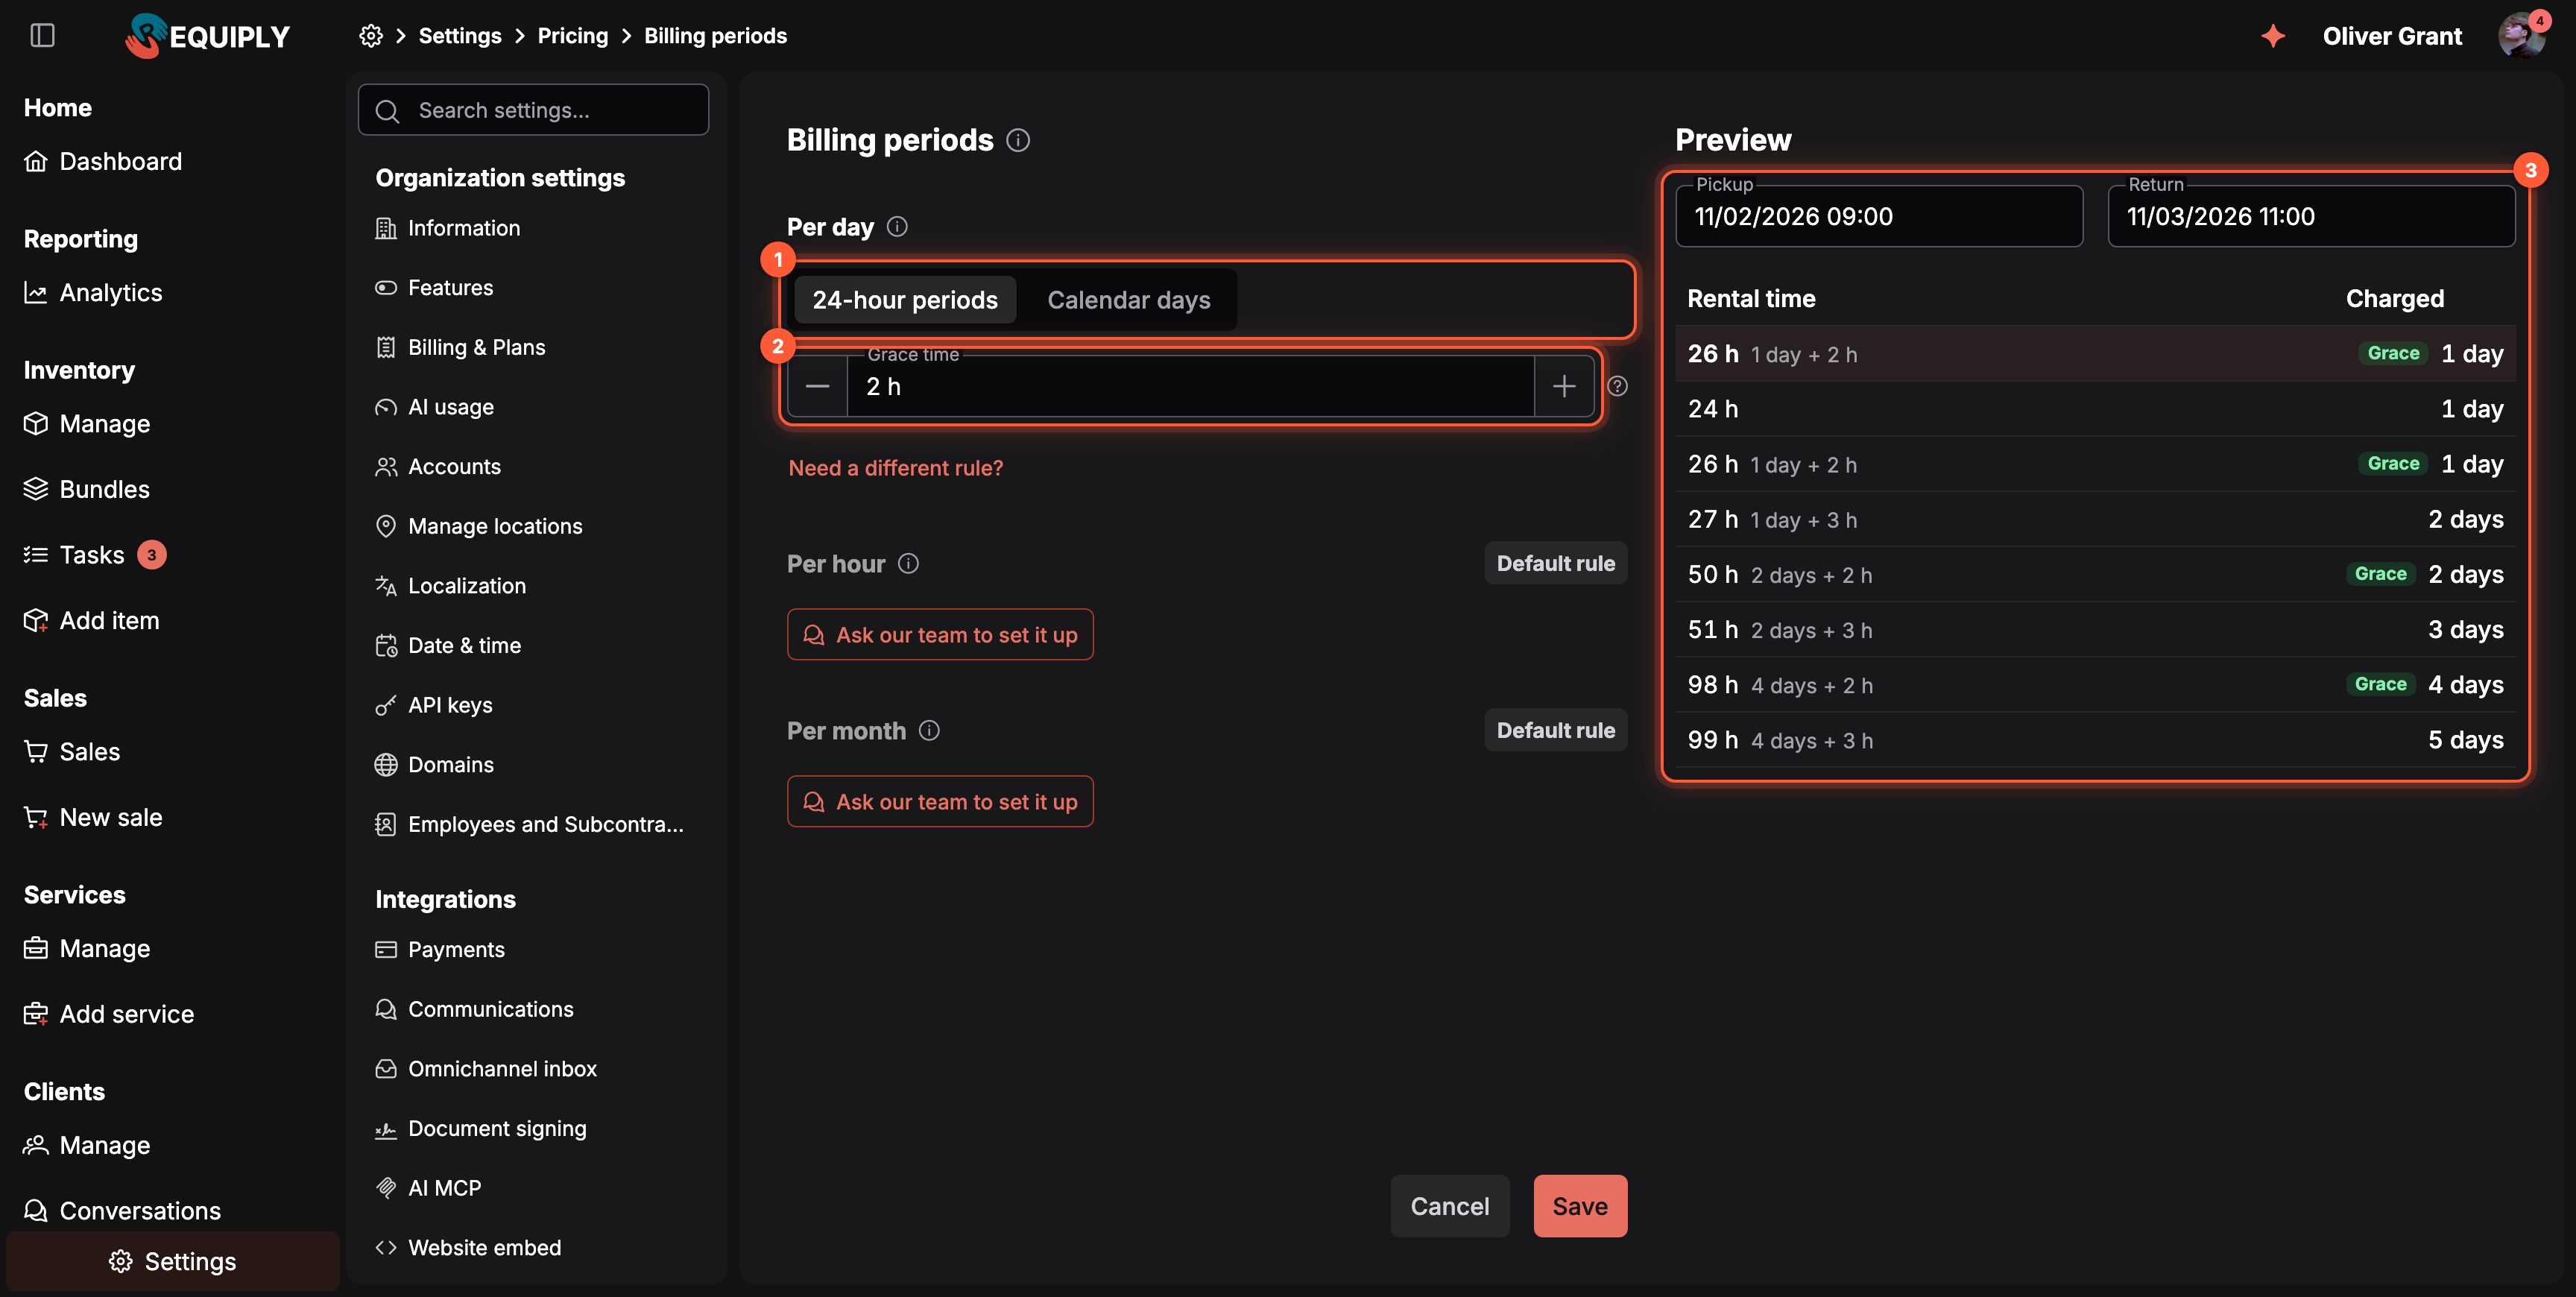2576x1297 pixels.
Task: Decrease grace time with minus button
Action: coord(818,386)
